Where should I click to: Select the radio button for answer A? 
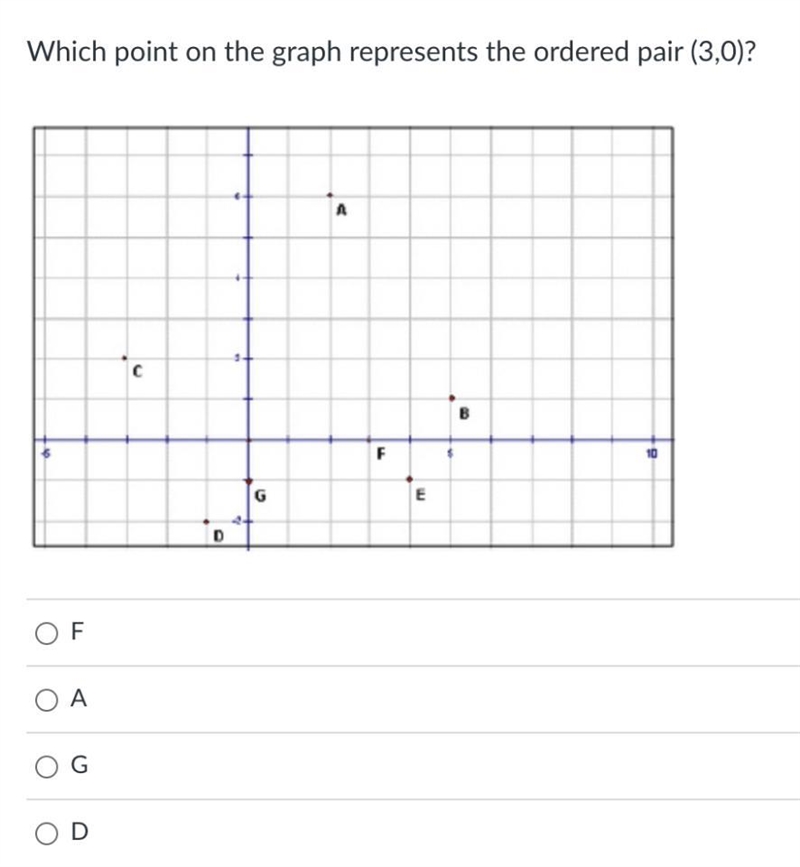(x=46, y=701)
